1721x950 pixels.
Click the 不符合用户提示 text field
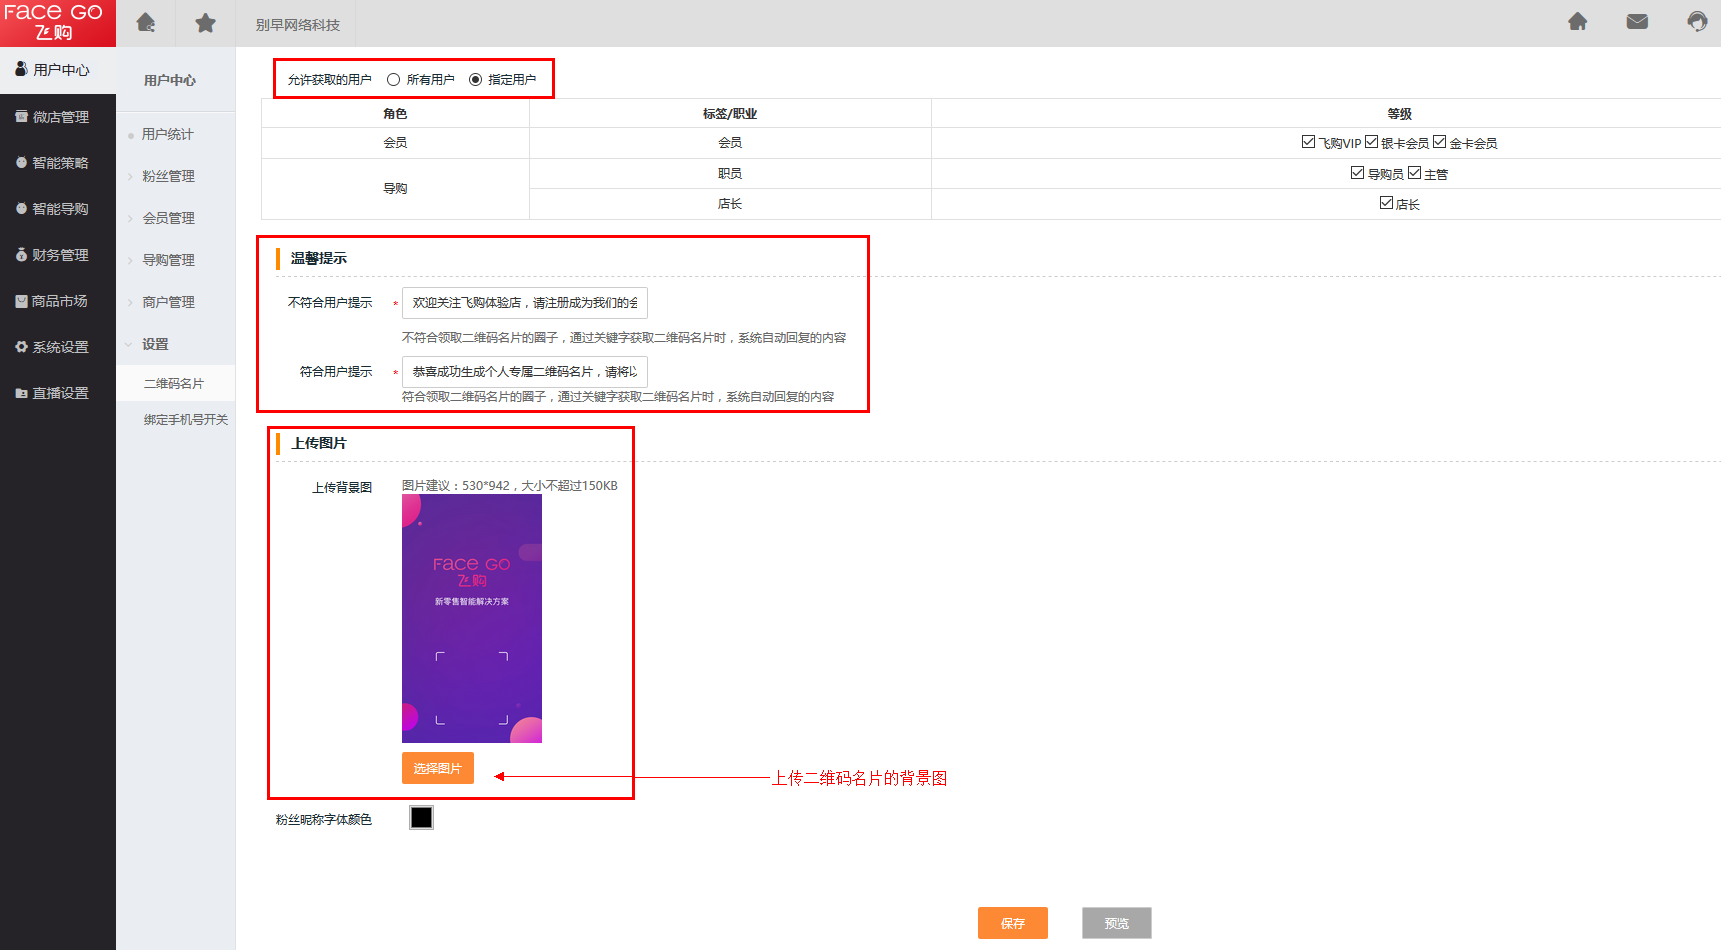point(524,303)
